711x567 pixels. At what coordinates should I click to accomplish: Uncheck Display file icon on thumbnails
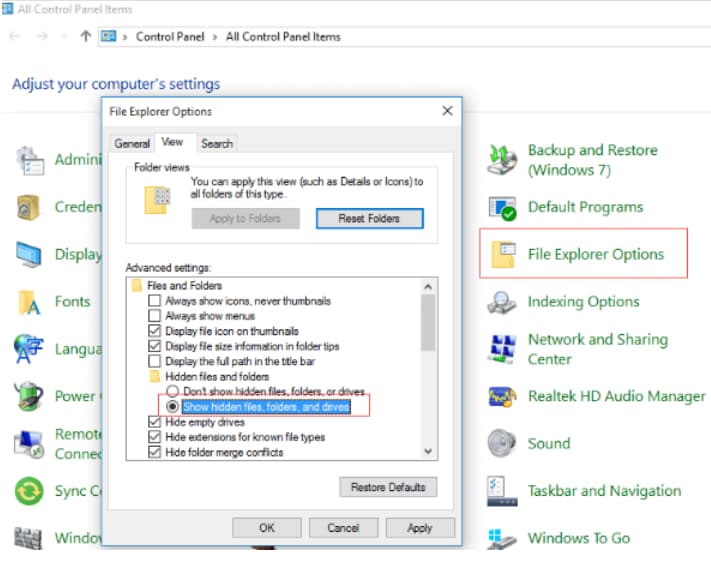(x=154, y=331)
